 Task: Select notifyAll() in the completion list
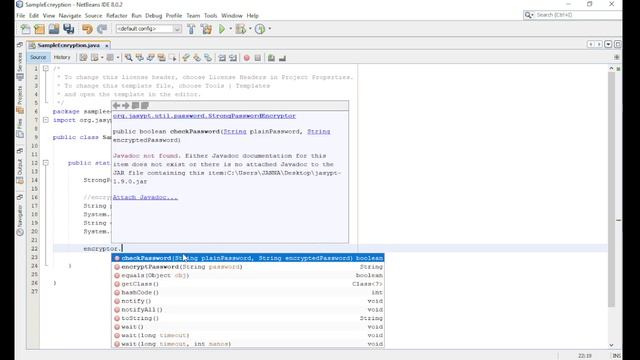248,309
